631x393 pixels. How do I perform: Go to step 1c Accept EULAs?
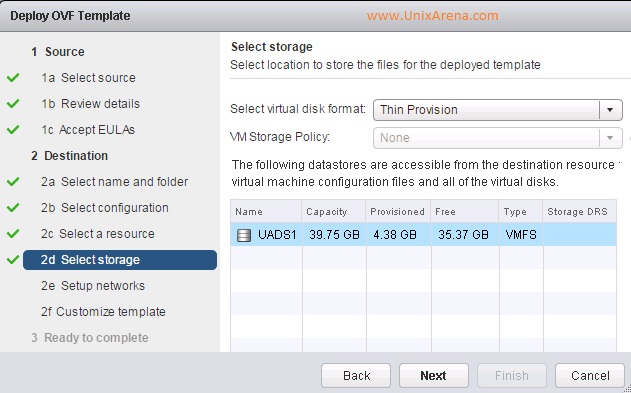pyautogui.click(x=88, y=130)
